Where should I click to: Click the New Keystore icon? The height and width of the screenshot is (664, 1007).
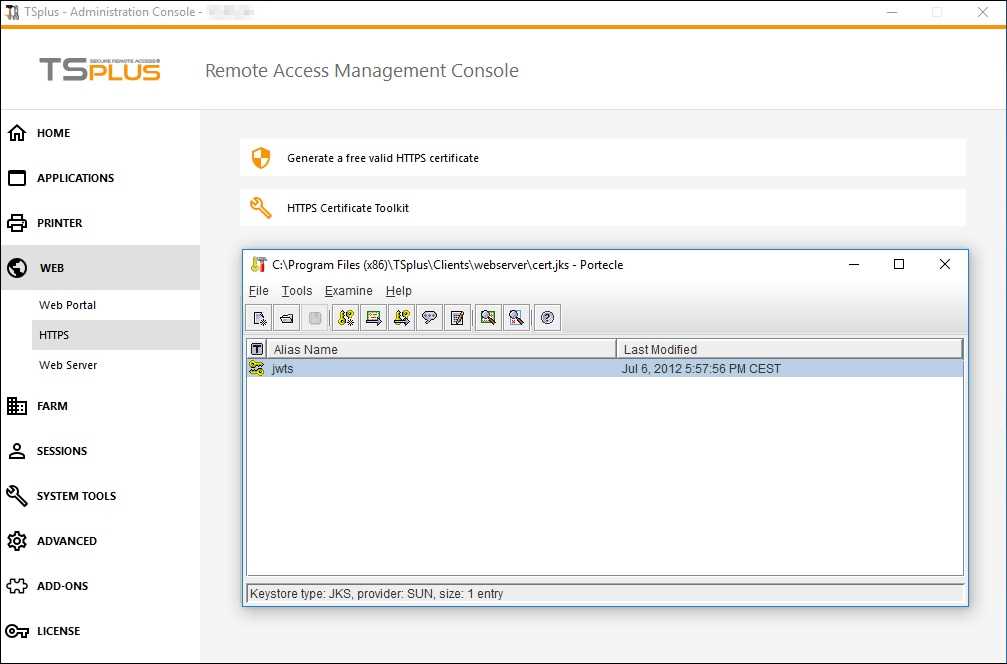pyautogui.click(x=258, y=317)
